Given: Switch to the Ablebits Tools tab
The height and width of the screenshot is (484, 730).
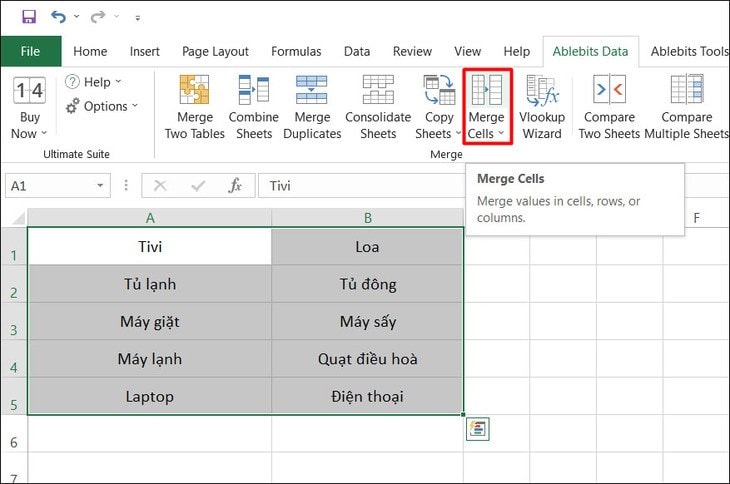Looking at the screenshot, I should coord(689,51).
